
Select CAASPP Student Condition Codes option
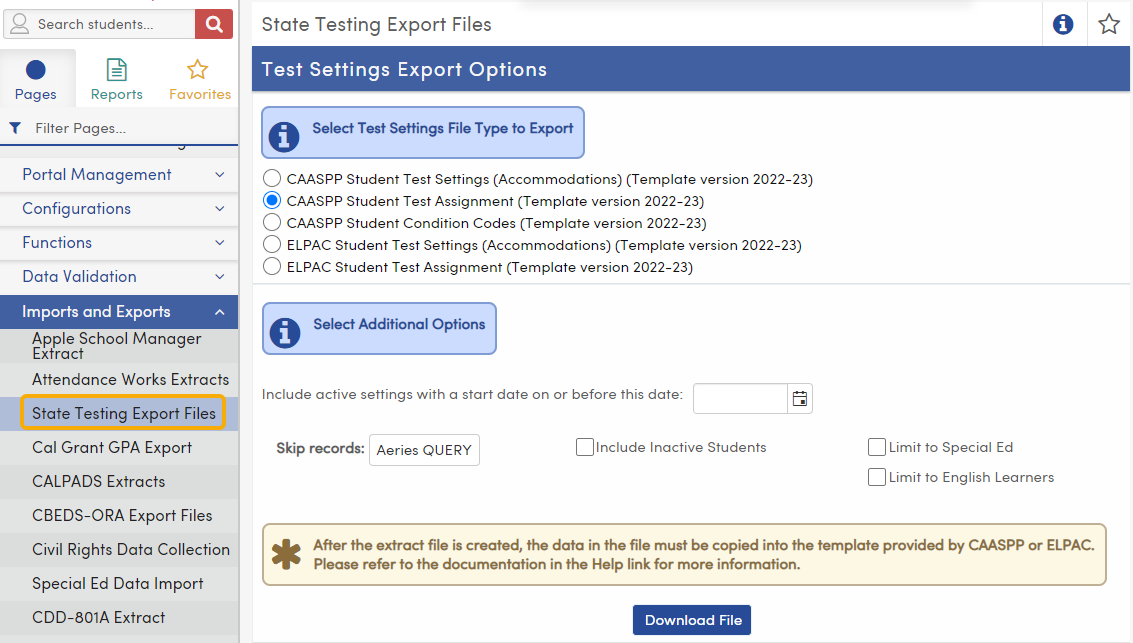click(x=271, y=222)
